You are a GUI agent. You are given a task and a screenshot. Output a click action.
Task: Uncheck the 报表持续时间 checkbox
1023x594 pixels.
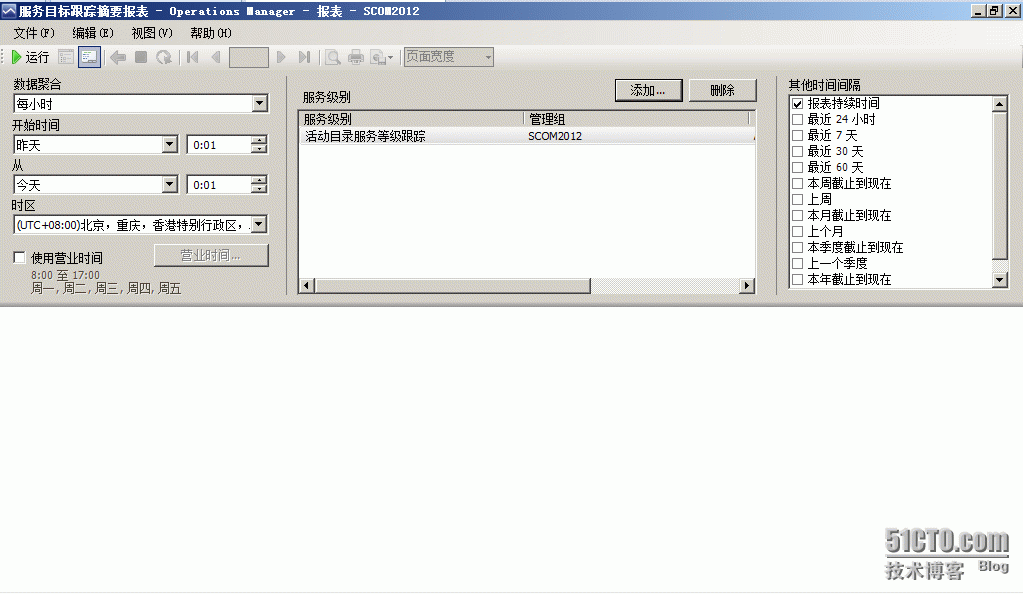click(797, 104)
